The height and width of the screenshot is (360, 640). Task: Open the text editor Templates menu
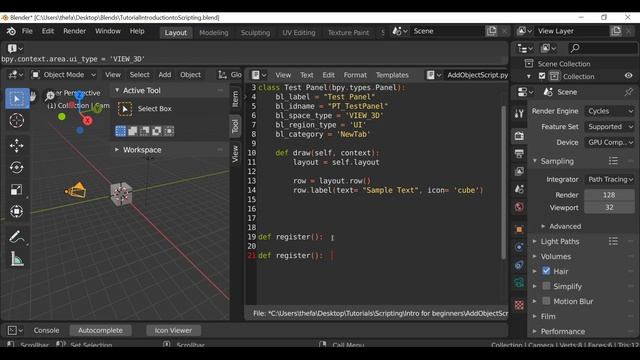point(392,75)
